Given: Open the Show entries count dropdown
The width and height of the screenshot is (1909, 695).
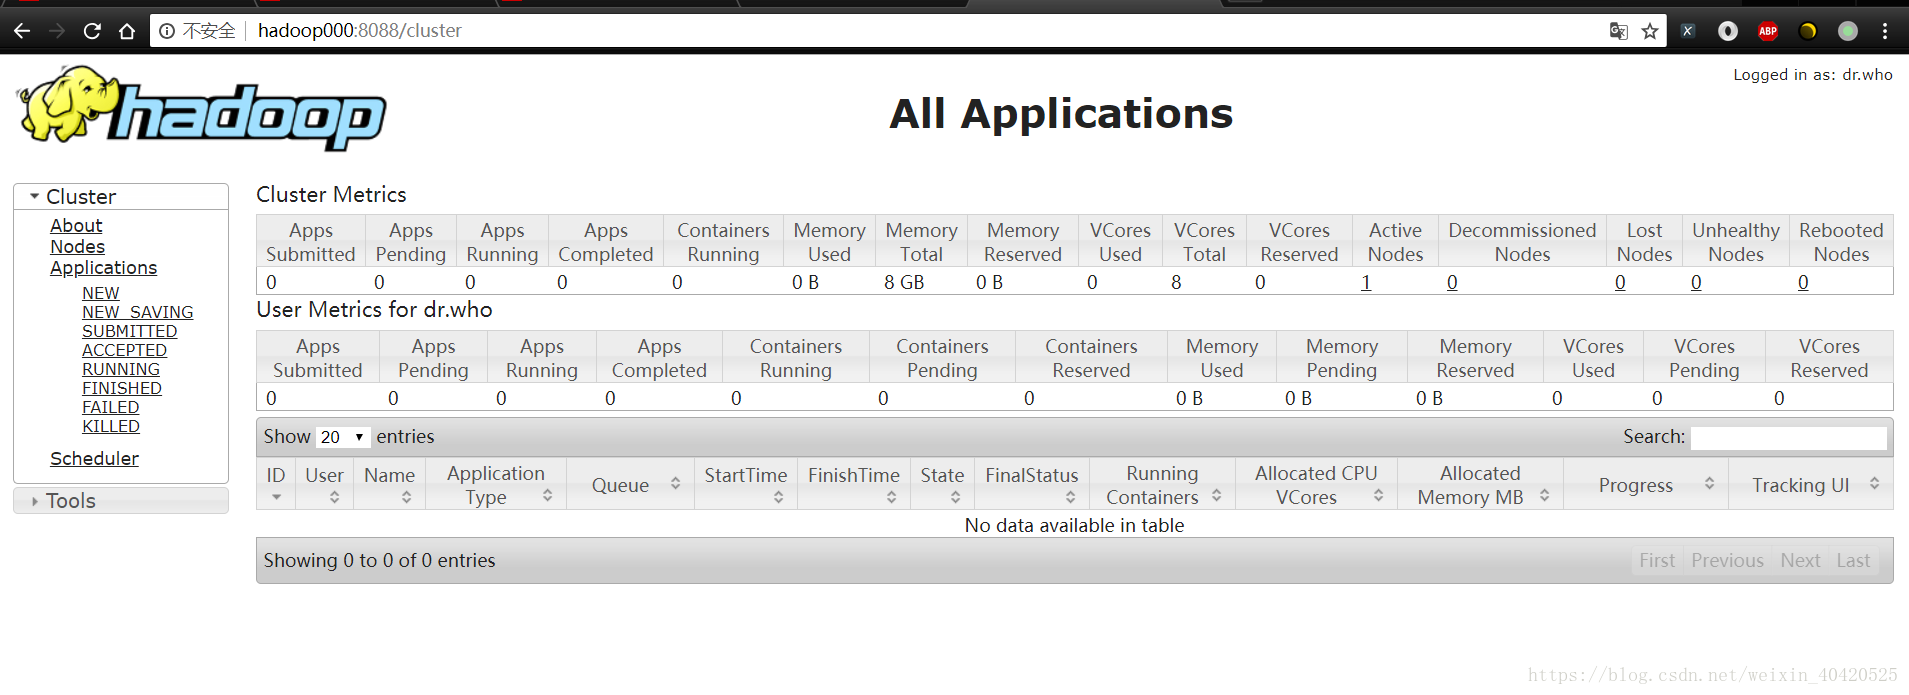Looking at the screenshot, I should tap(343, 437).
